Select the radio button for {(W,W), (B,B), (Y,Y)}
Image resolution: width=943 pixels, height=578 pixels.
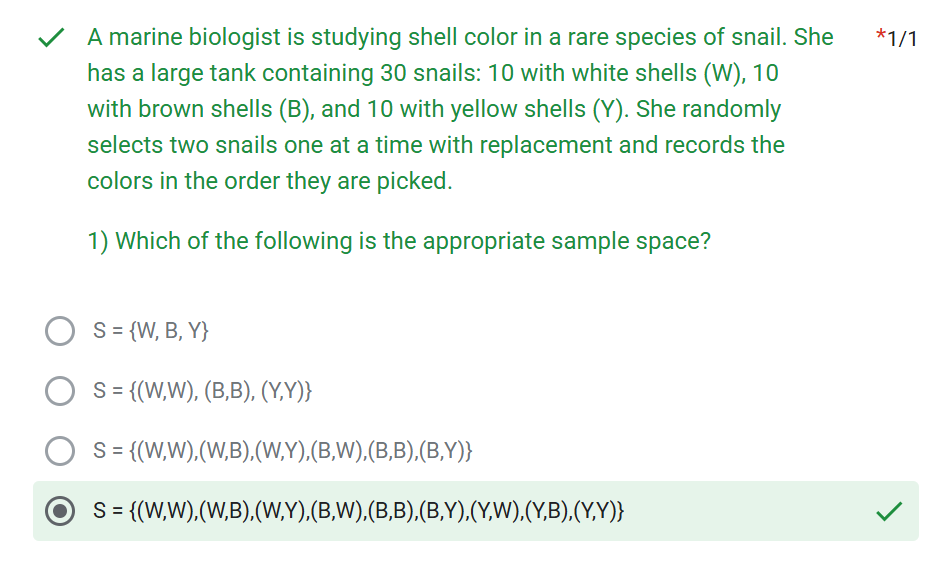click(60, 391)
